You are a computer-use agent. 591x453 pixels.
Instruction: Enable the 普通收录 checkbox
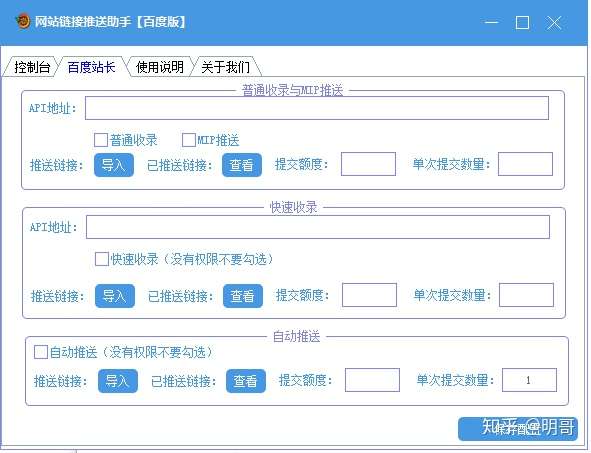(101, 140)
